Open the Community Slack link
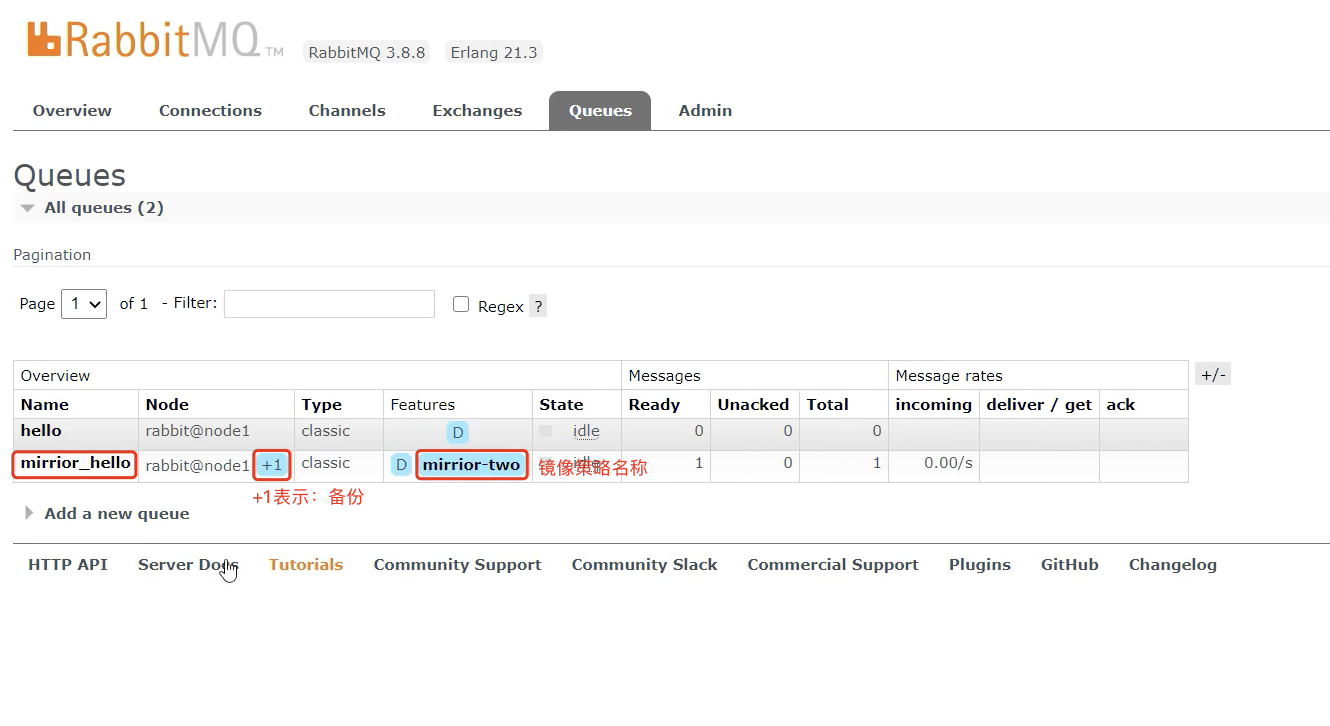 pyautogui.click(x=644, y=565)
